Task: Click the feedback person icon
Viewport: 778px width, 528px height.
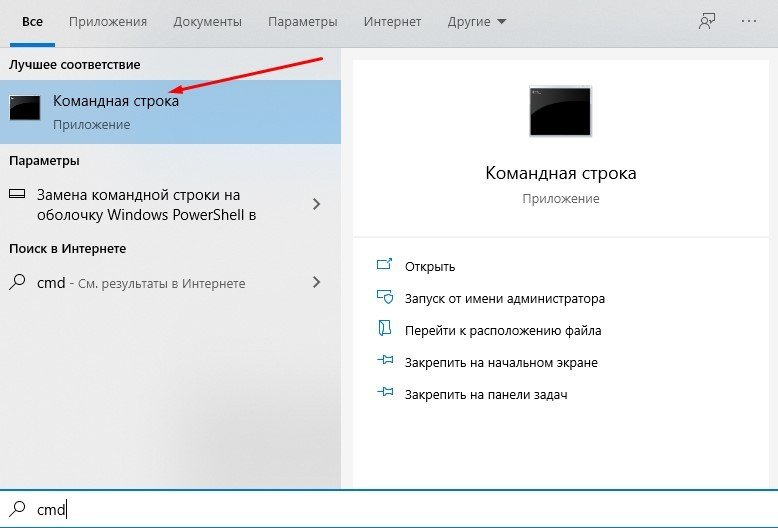Action: tap(707, 21)
